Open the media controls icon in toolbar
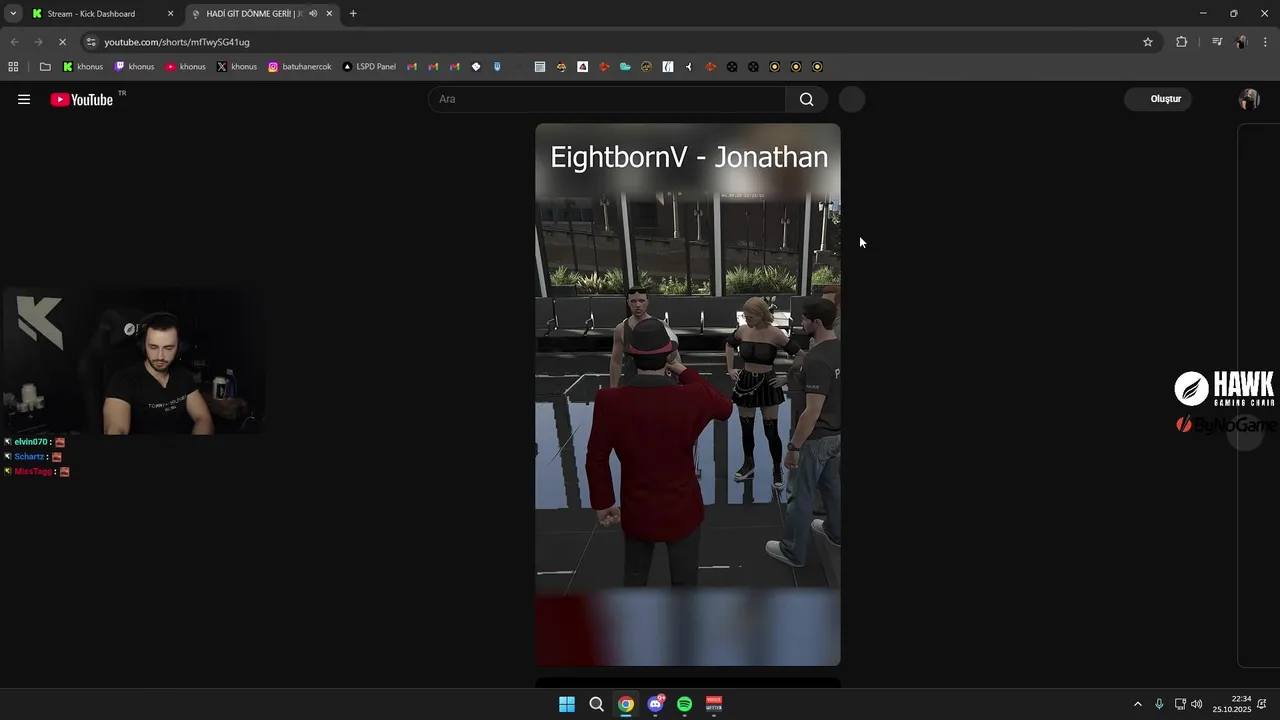 [1217, 42]
